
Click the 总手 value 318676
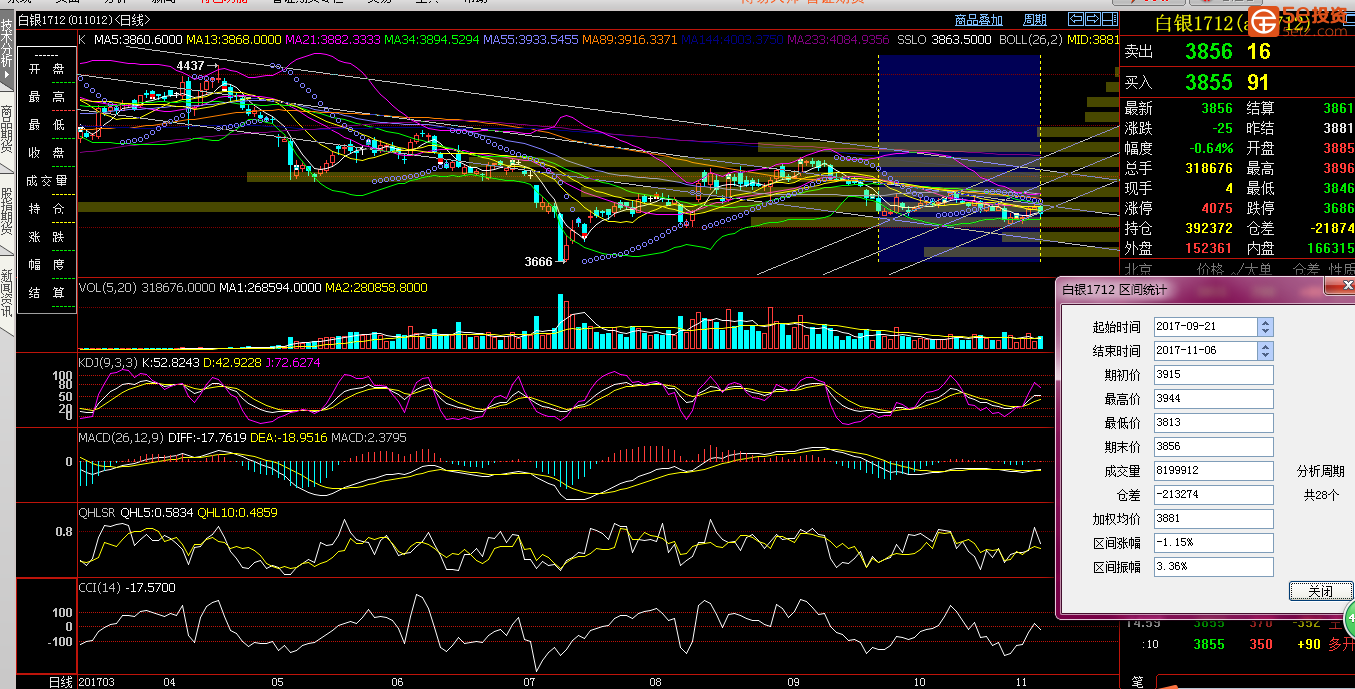[1209, 168]
